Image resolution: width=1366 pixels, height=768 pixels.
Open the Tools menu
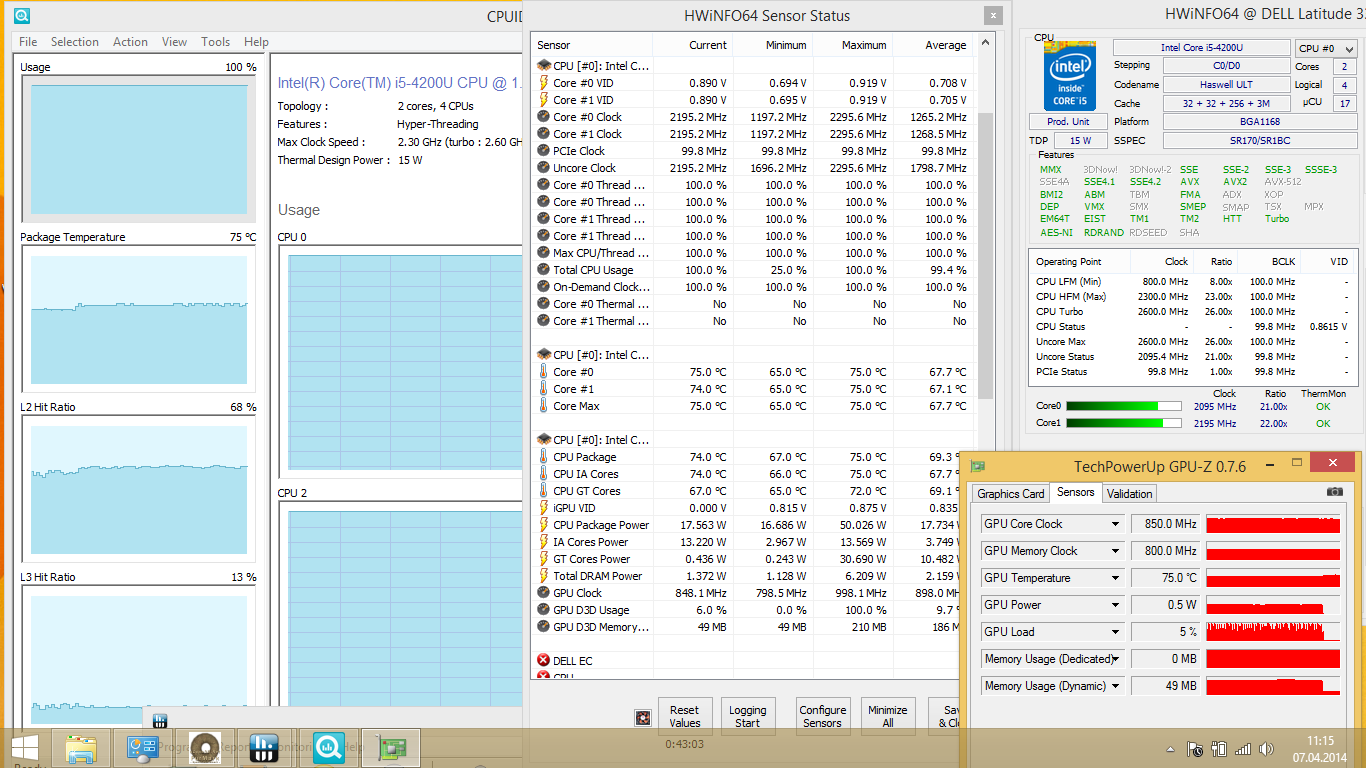tap(216, 42)
